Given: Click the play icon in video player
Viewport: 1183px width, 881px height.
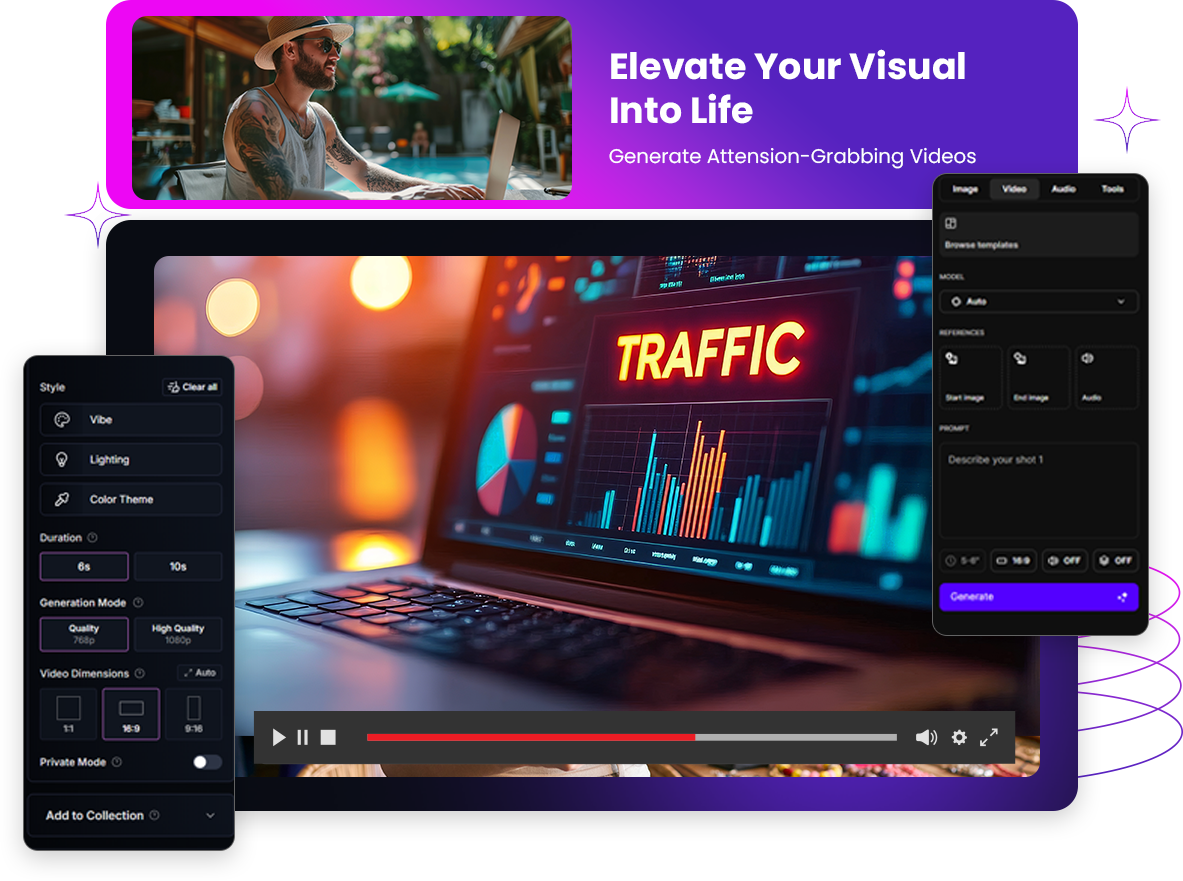Looking at the screenshot, I should (279, 737).
